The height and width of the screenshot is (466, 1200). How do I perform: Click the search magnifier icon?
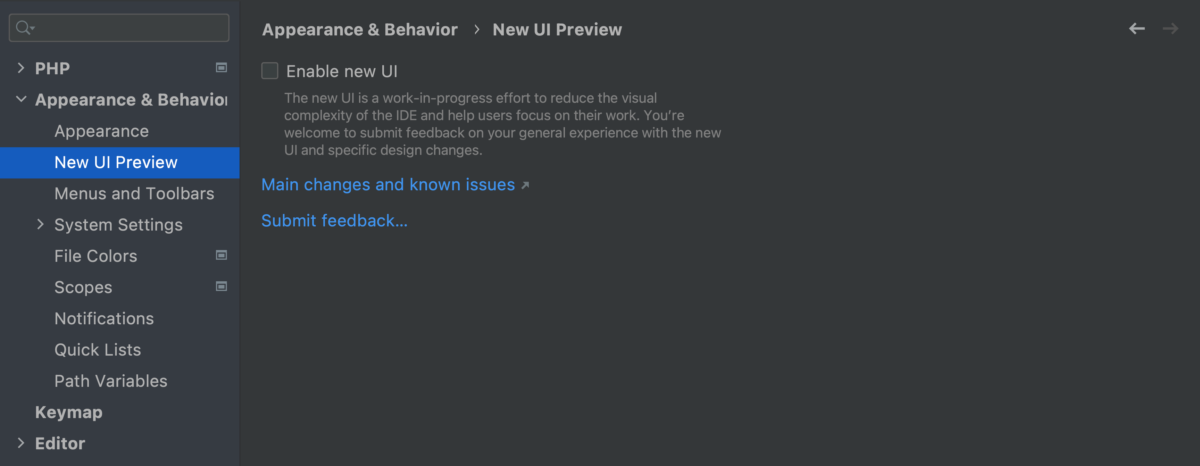click(25, 28)
